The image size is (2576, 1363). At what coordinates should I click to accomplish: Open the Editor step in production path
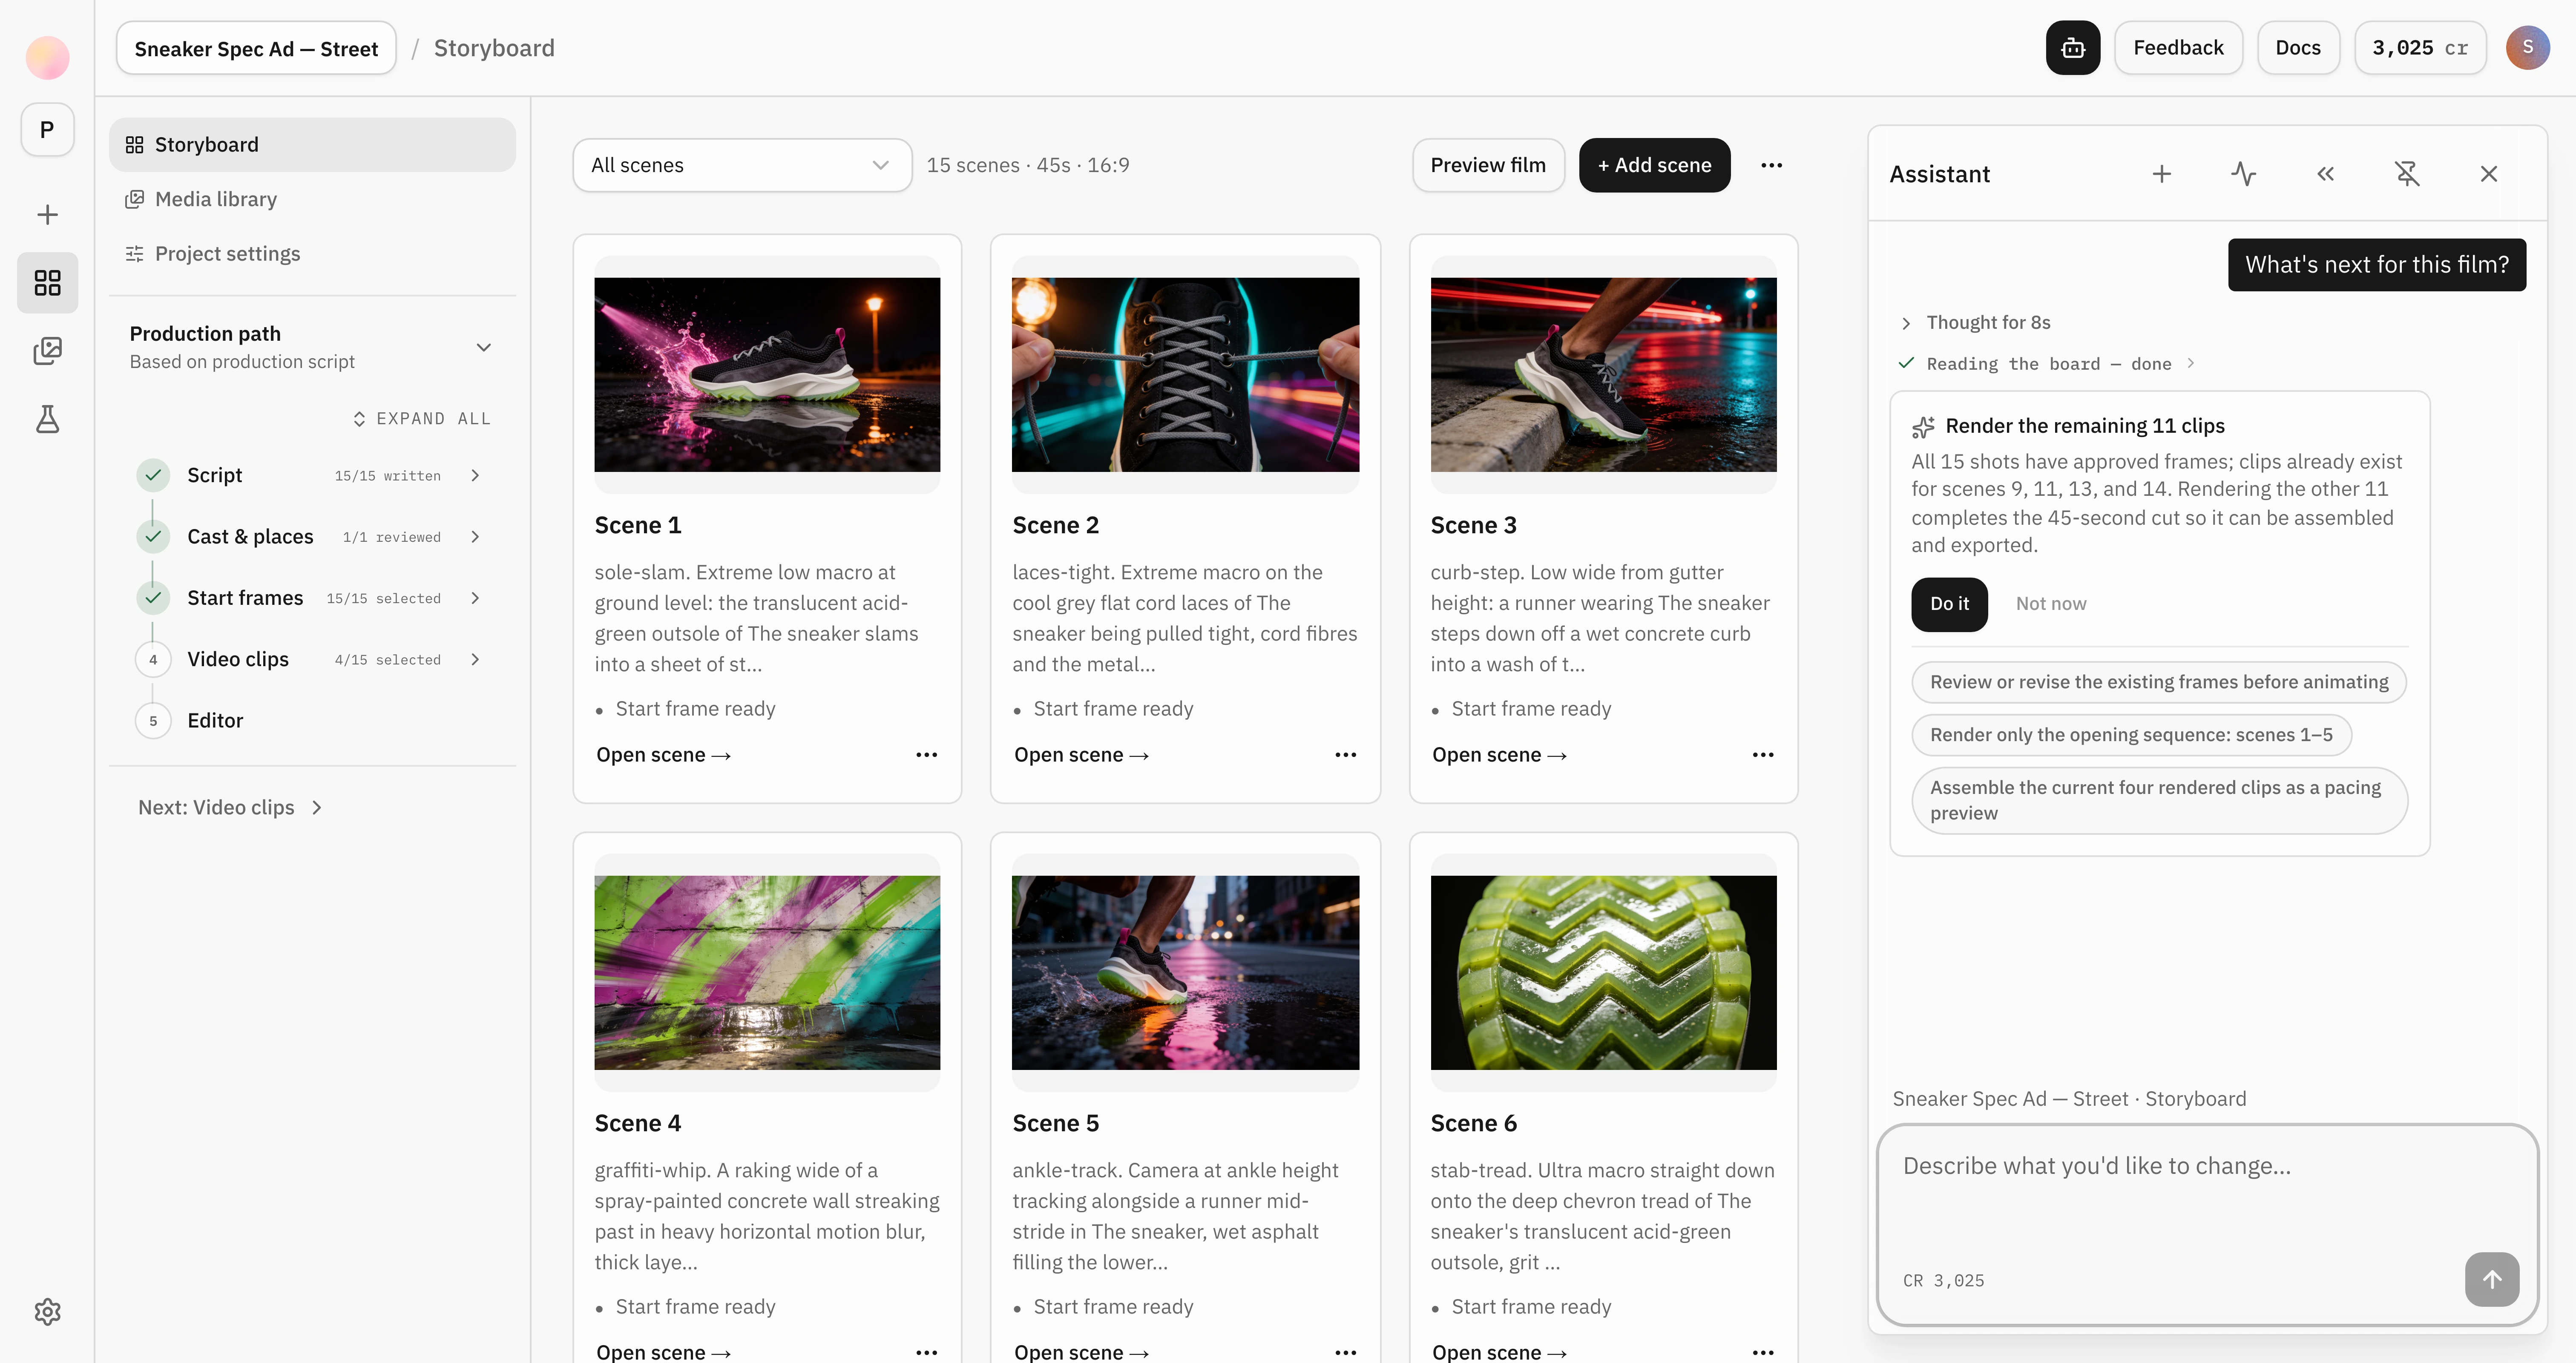(215, 721)
